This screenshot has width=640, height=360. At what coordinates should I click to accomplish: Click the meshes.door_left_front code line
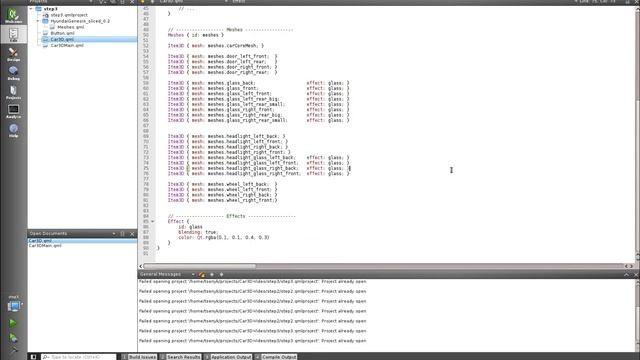pos(222,56)
